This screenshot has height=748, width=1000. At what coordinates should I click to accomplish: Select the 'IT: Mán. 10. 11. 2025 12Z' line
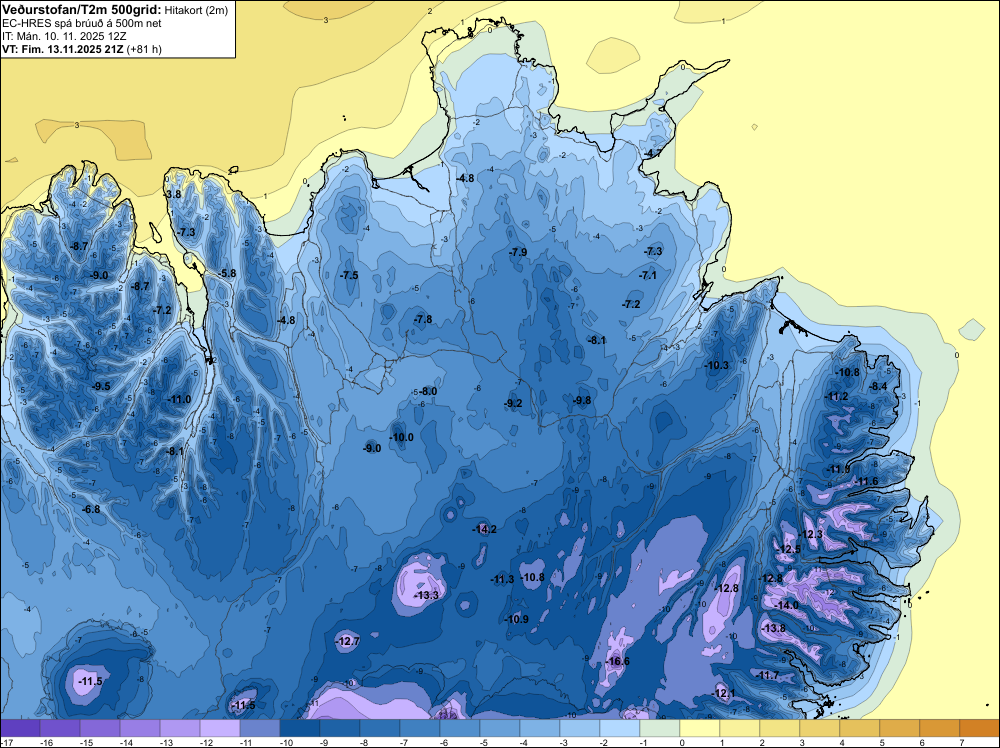tap(64, 36)
